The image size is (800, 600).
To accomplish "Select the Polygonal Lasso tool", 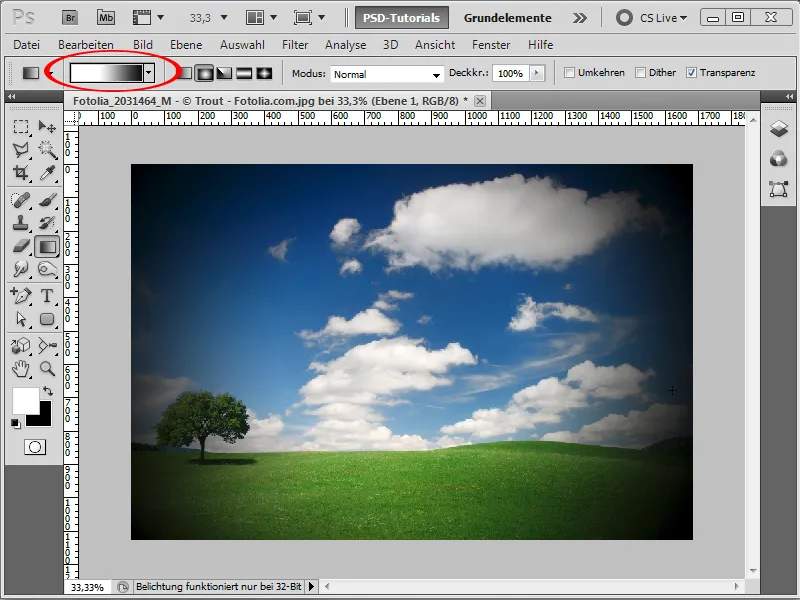I will click(x=21, y=149).
